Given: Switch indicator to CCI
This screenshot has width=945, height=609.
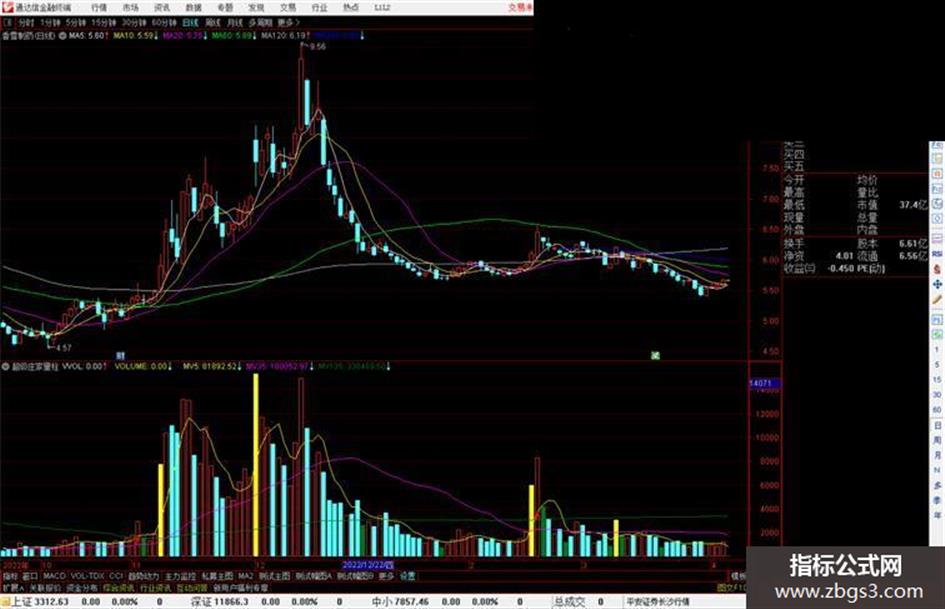Looking at the screenshot, I should pyautogui.click(x=116, y=576).
